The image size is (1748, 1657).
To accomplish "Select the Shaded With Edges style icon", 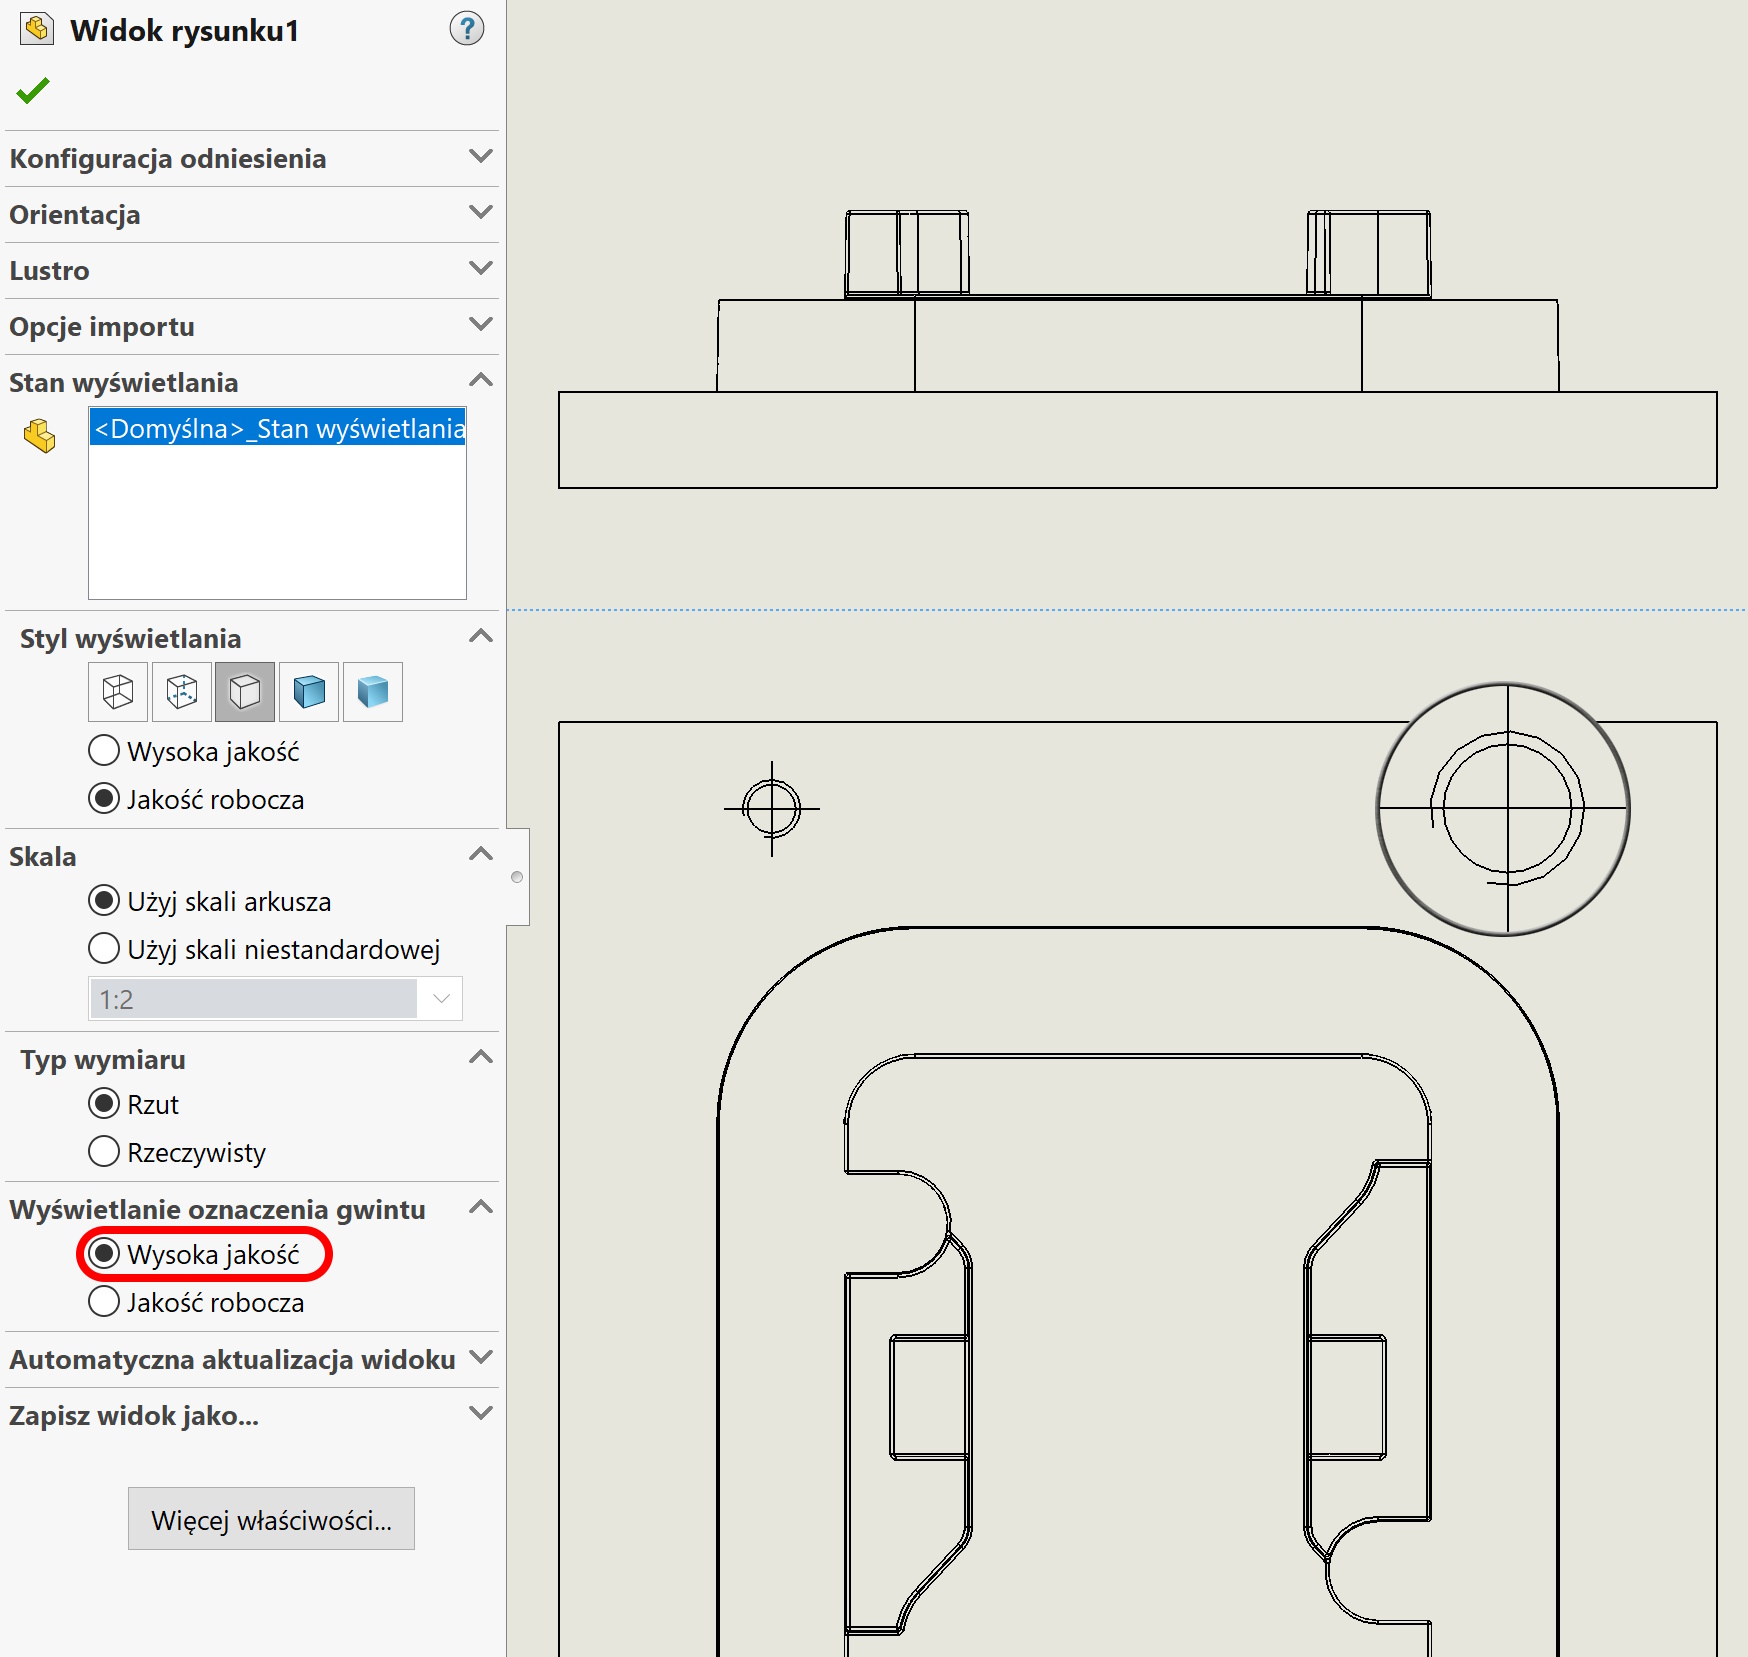I will 309,691.
